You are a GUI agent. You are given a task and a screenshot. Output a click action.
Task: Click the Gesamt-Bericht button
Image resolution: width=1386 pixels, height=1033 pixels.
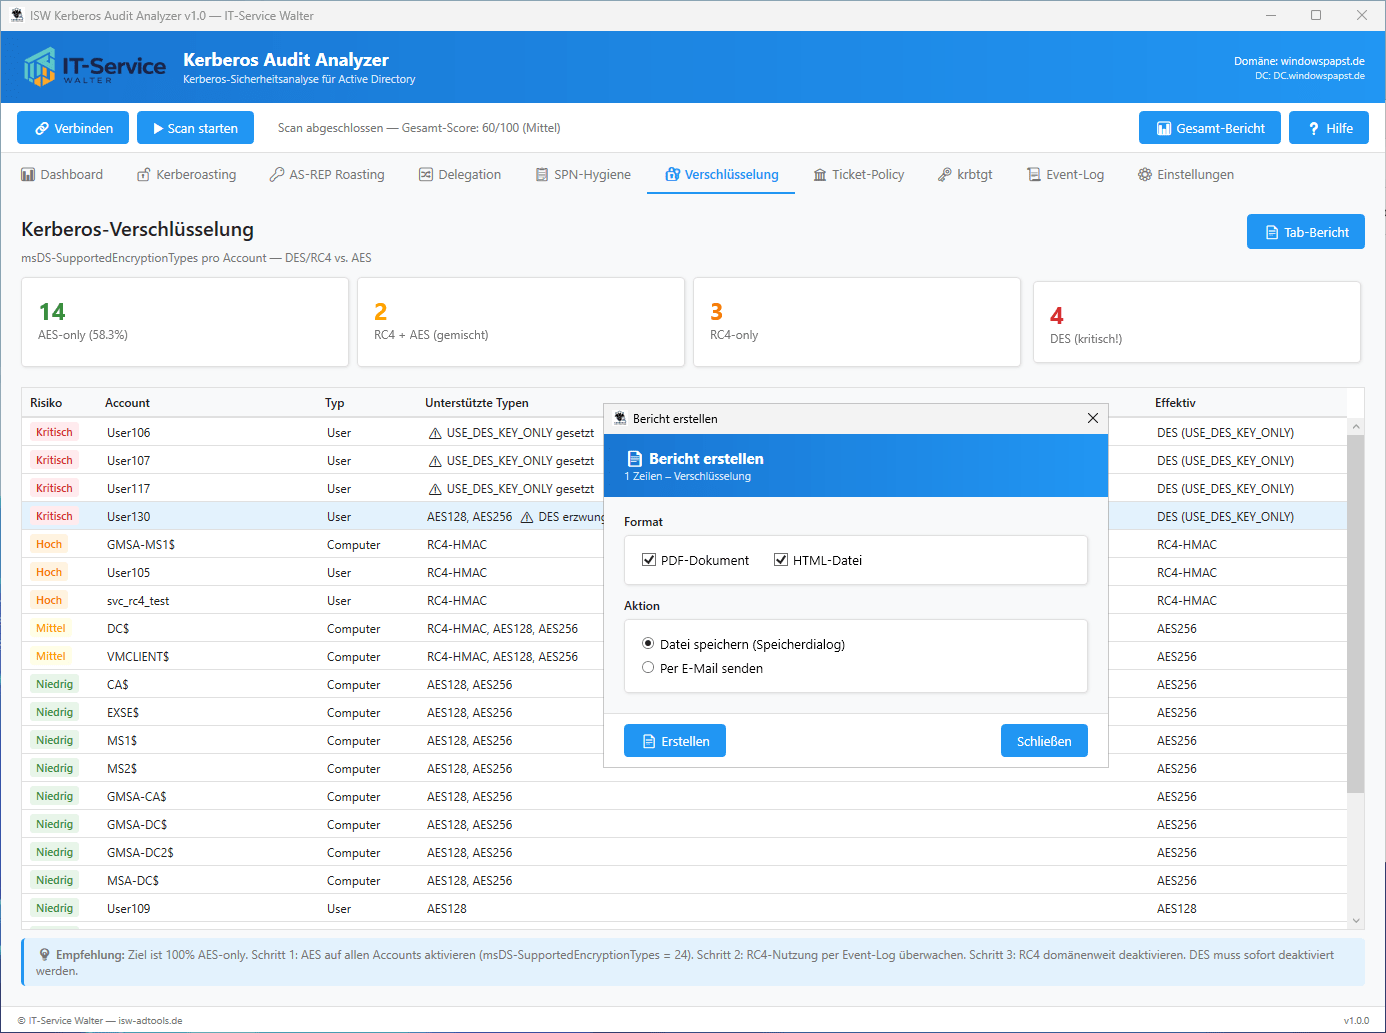point(1209,128)
